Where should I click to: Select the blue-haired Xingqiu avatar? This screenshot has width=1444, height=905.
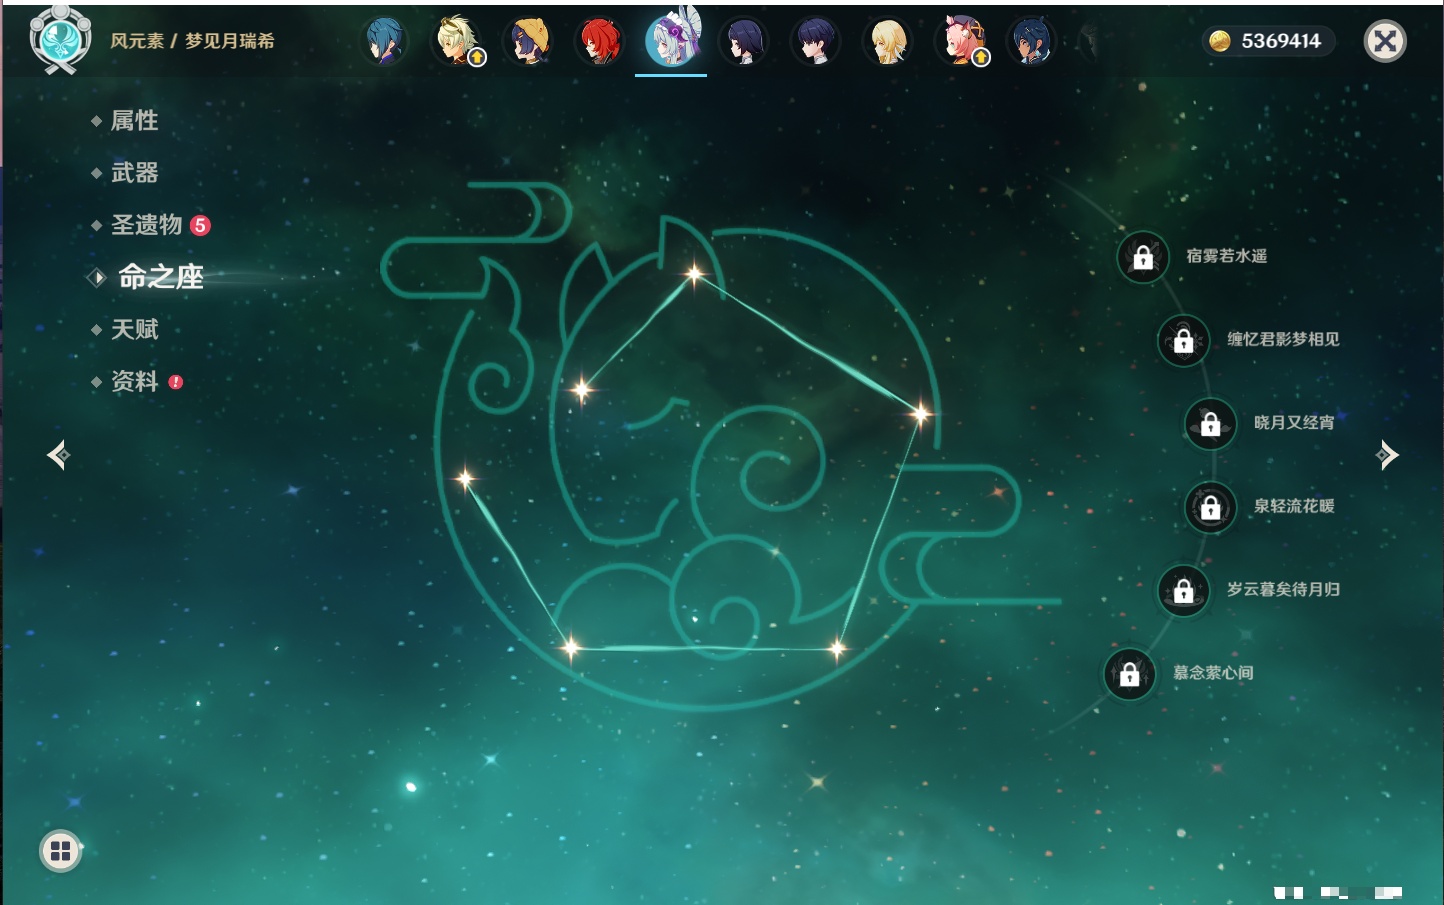(x=384, y=42)
